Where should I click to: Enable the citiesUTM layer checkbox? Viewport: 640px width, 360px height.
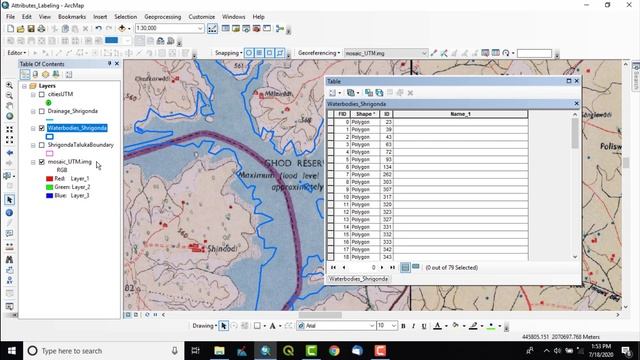[42, 94]
